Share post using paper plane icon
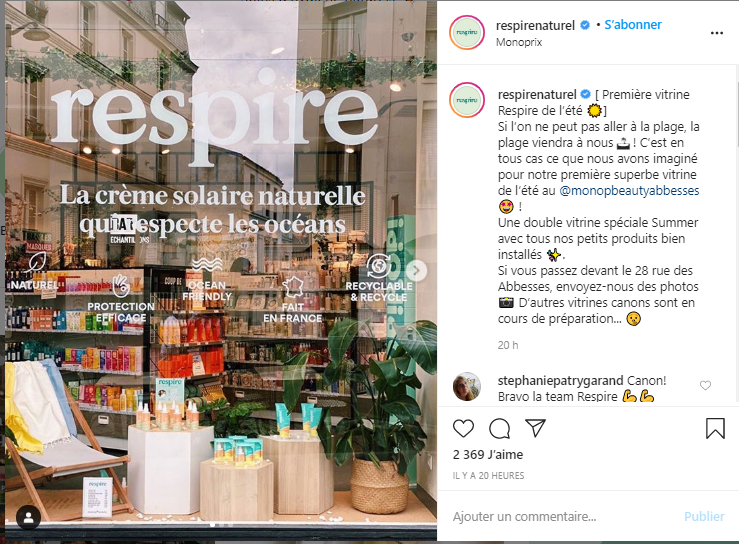739x544 pixels. [535, 428]
